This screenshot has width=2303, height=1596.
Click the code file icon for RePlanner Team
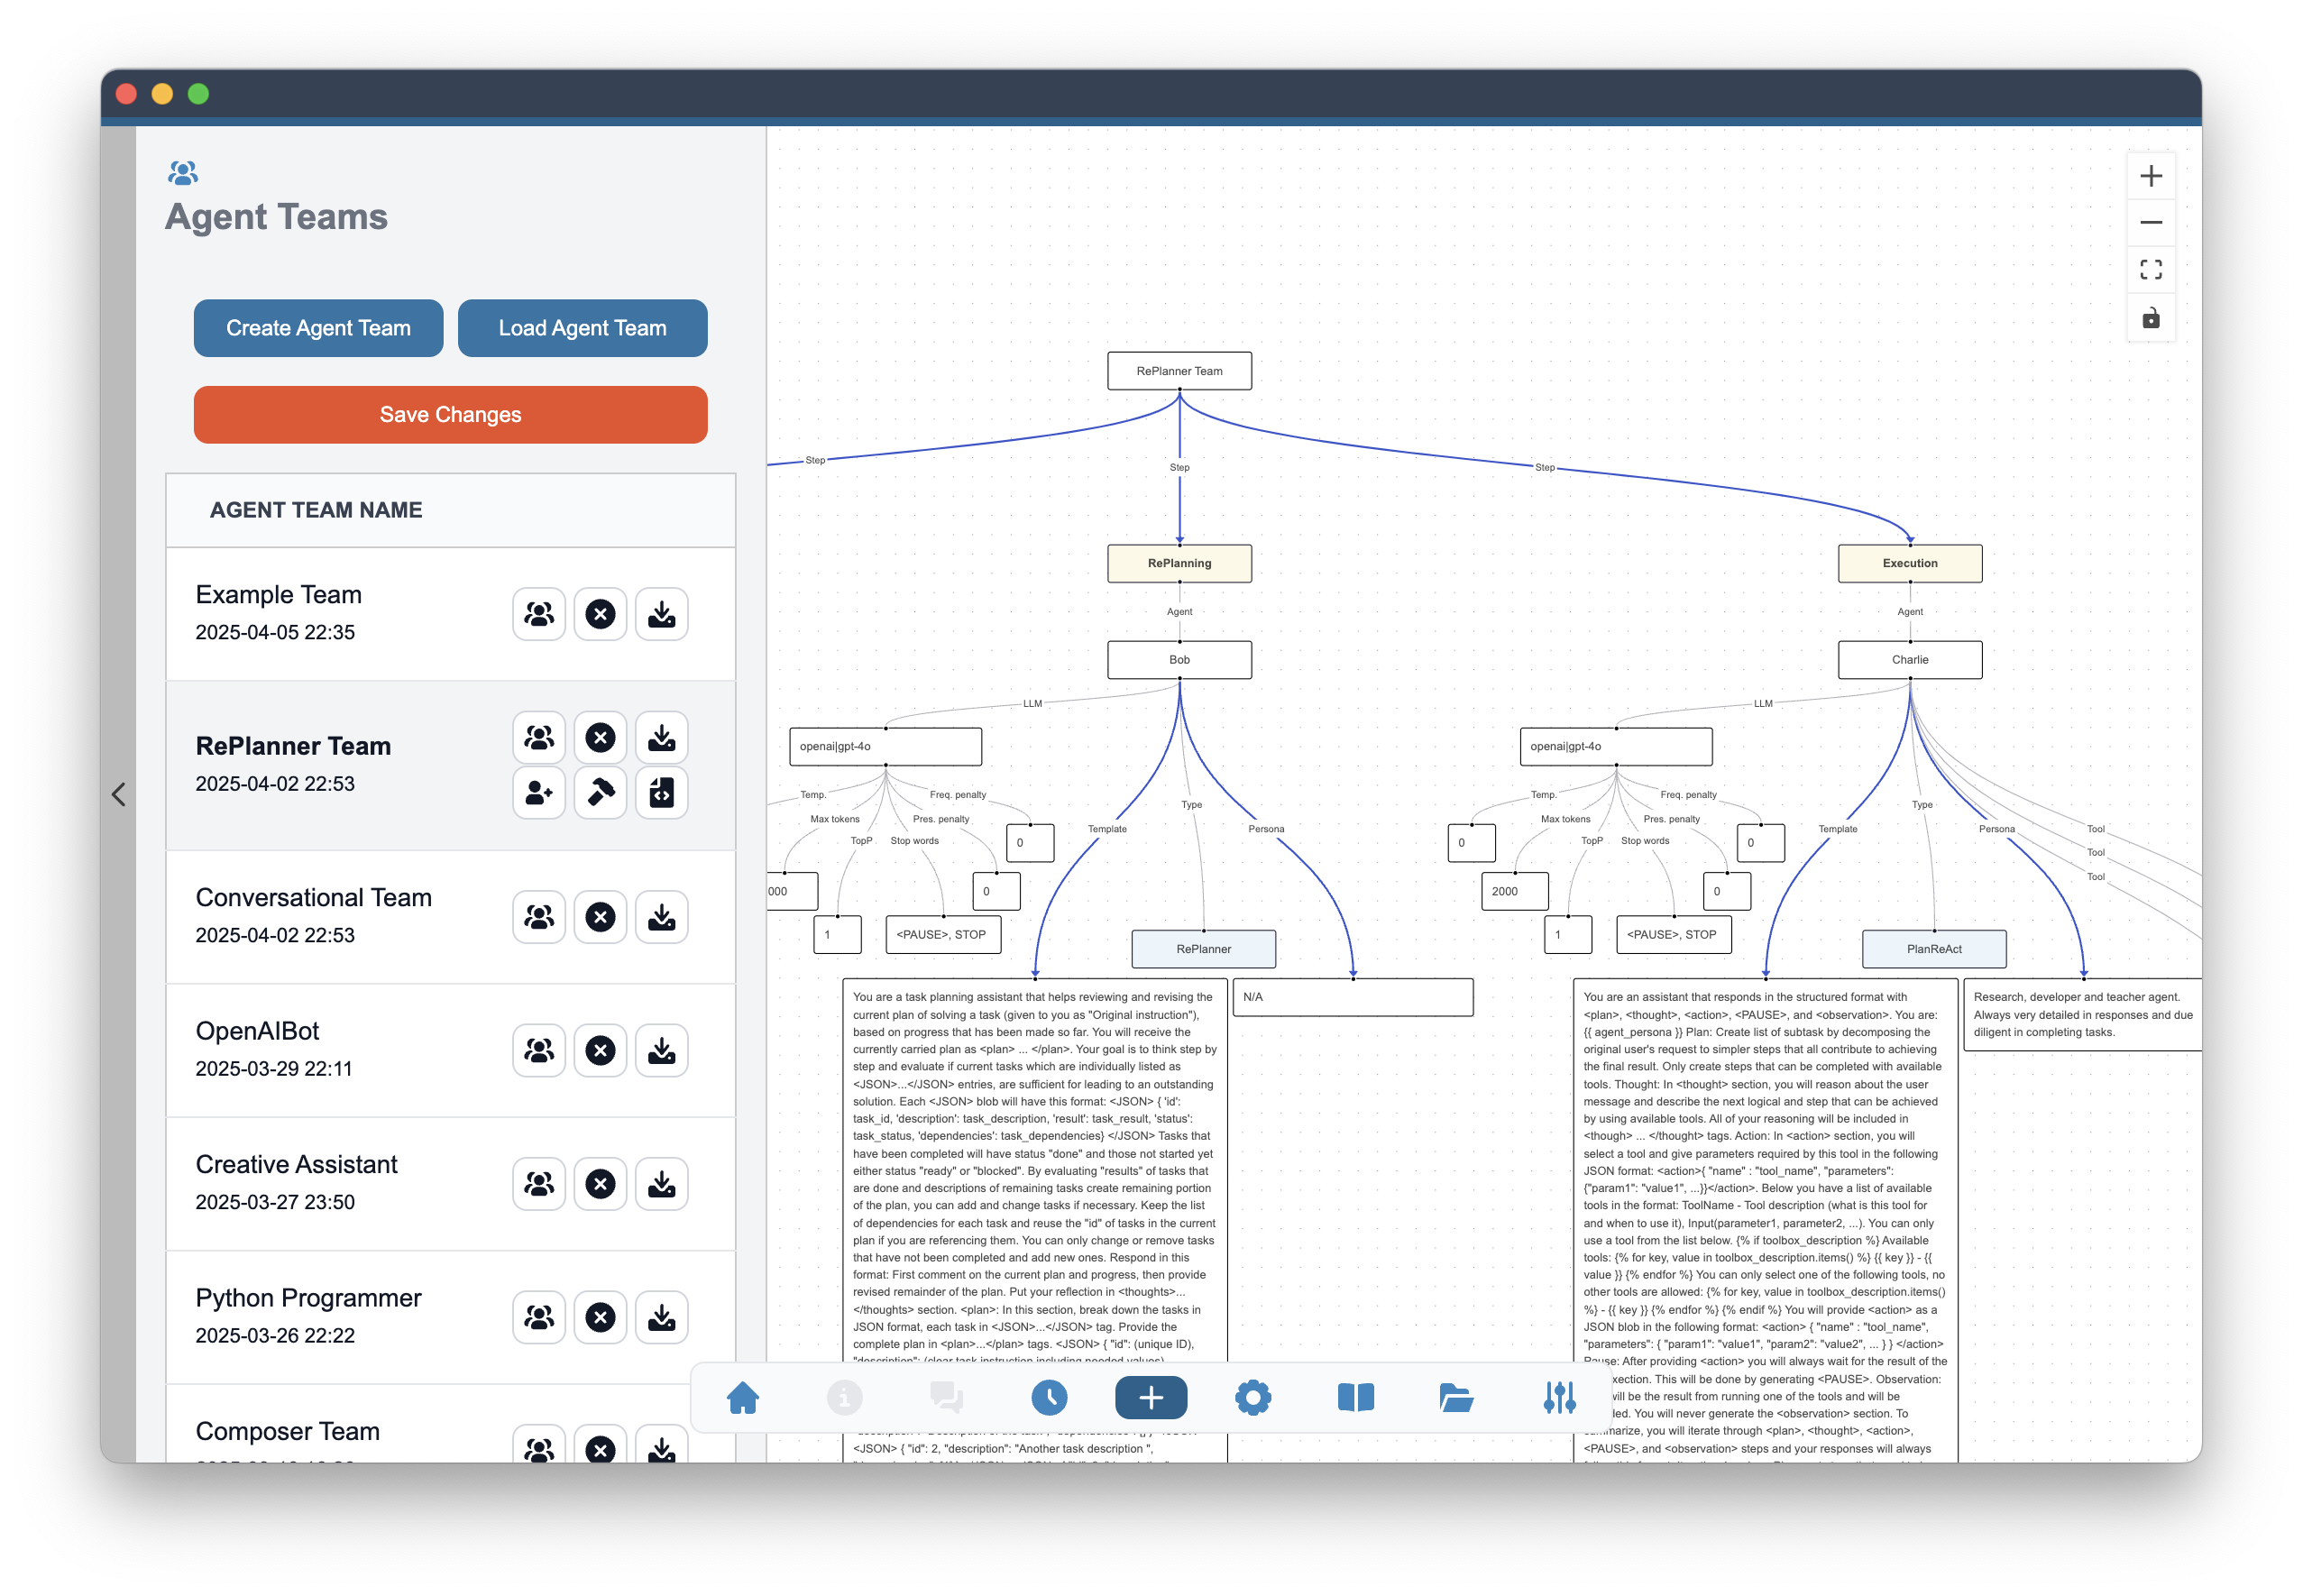coord(661,793)
